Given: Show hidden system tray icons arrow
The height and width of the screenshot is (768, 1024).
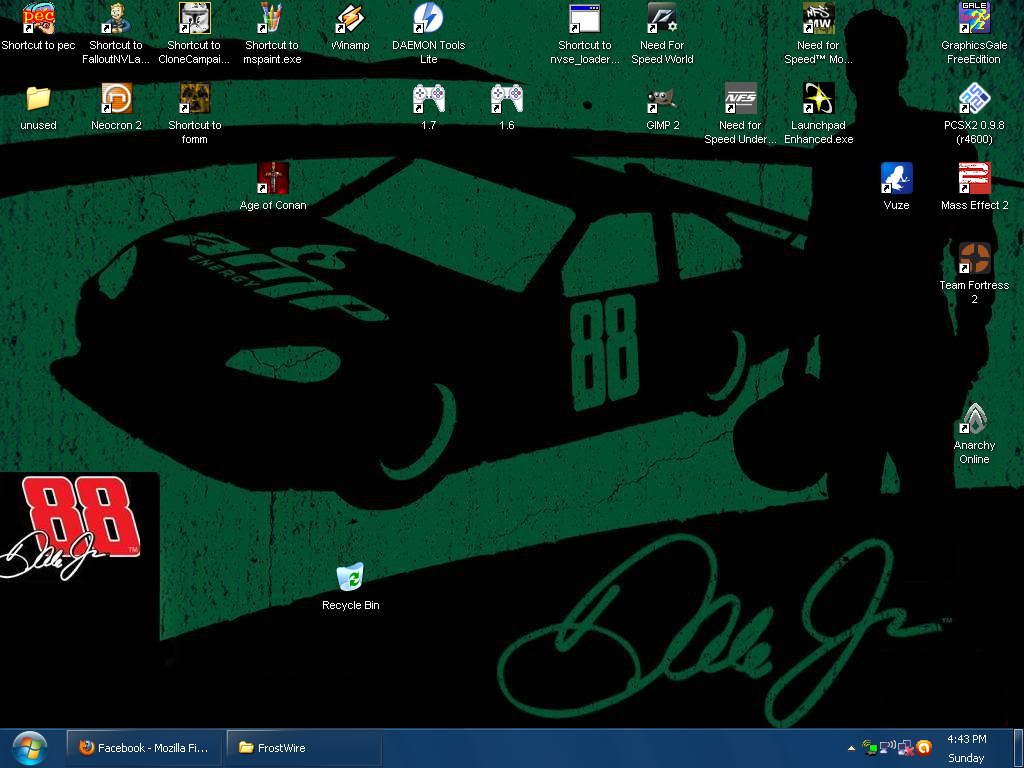Looking at the screenshot, I should tap(851, 748).
